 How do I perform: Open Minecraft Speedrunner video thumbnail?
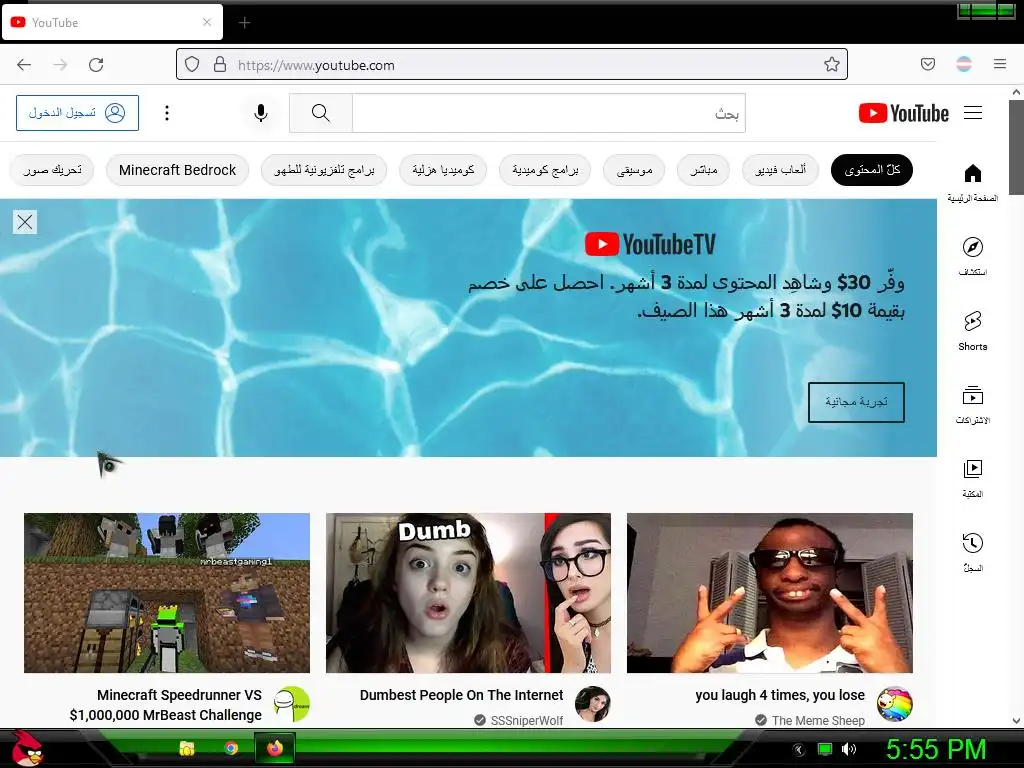[167, 593]
